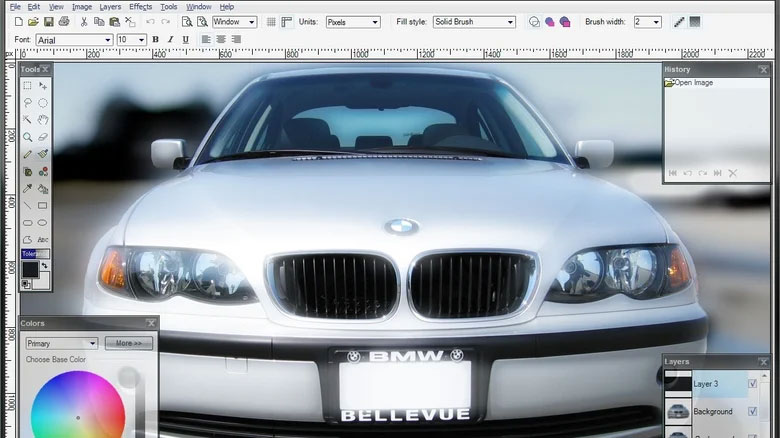Screen dimensions: 780x438
Task: Reset colors to black and white icon
Action: pyautogui.click(x=25, y=284)
